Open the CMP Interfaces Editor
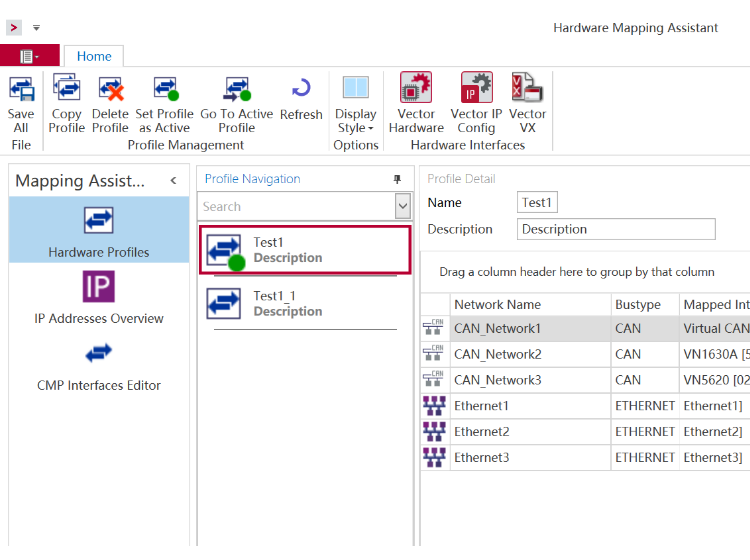The image size is (750, 560). click(99, 367)
